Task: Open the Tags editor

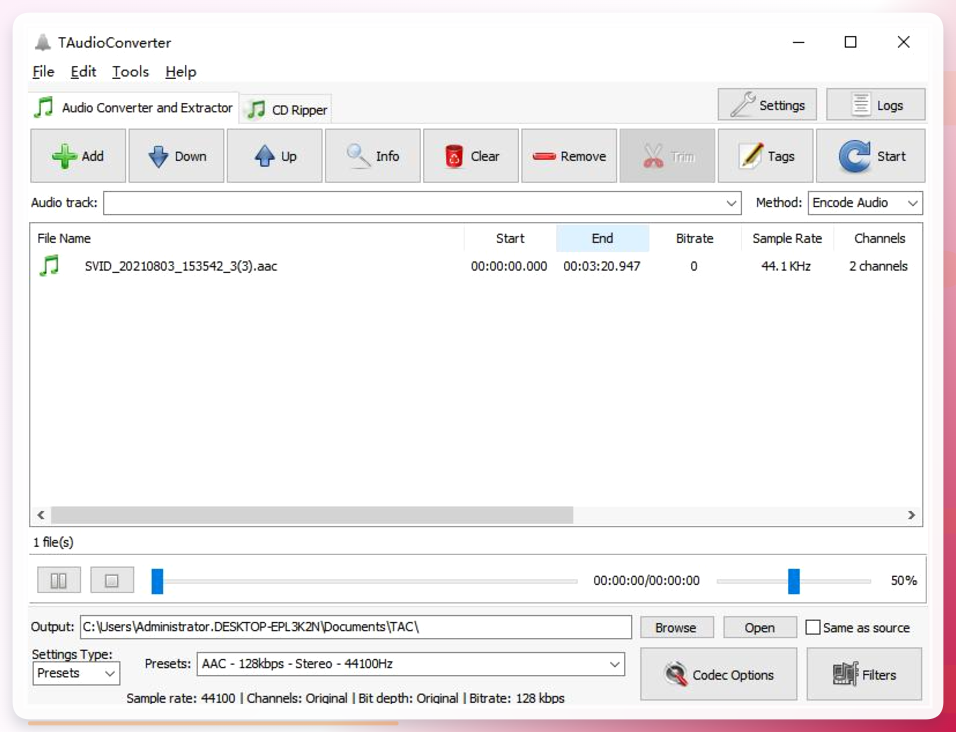Action: tap(765, 155)
